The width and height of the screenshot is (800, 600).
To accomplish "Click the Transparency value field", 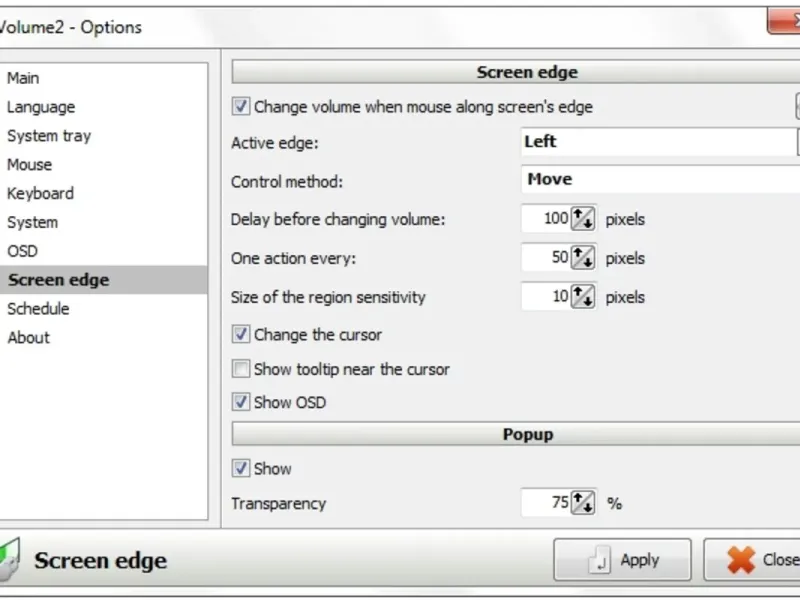I will tap(546, 503).
